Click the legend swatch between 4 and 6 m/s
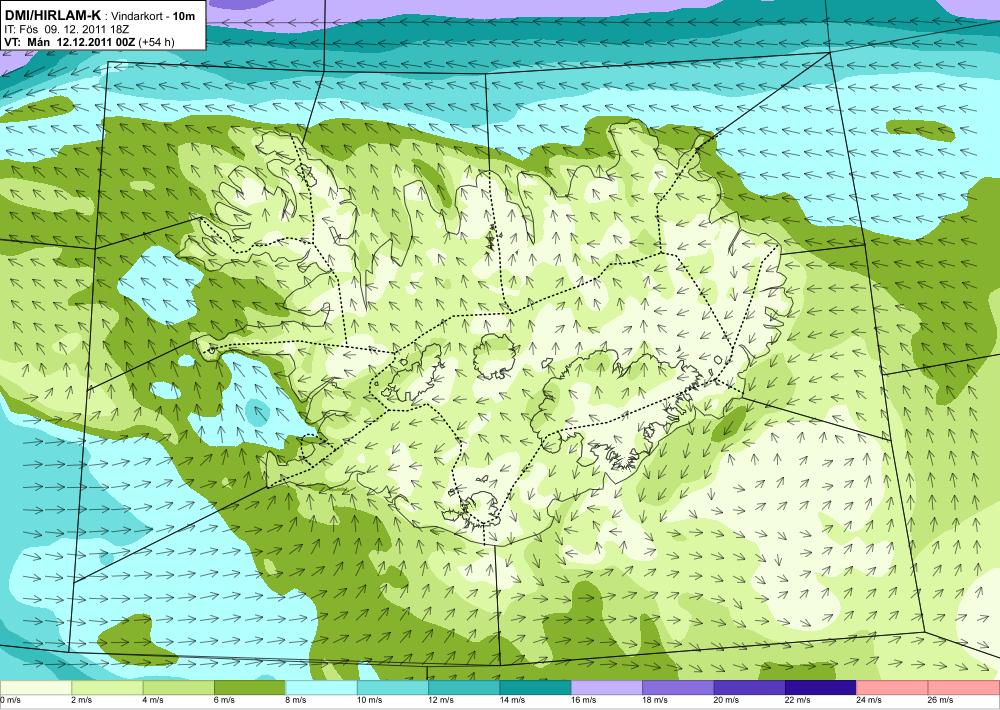Image resolution: width=1000 pixels, height=710 pixels. point(179,688)
